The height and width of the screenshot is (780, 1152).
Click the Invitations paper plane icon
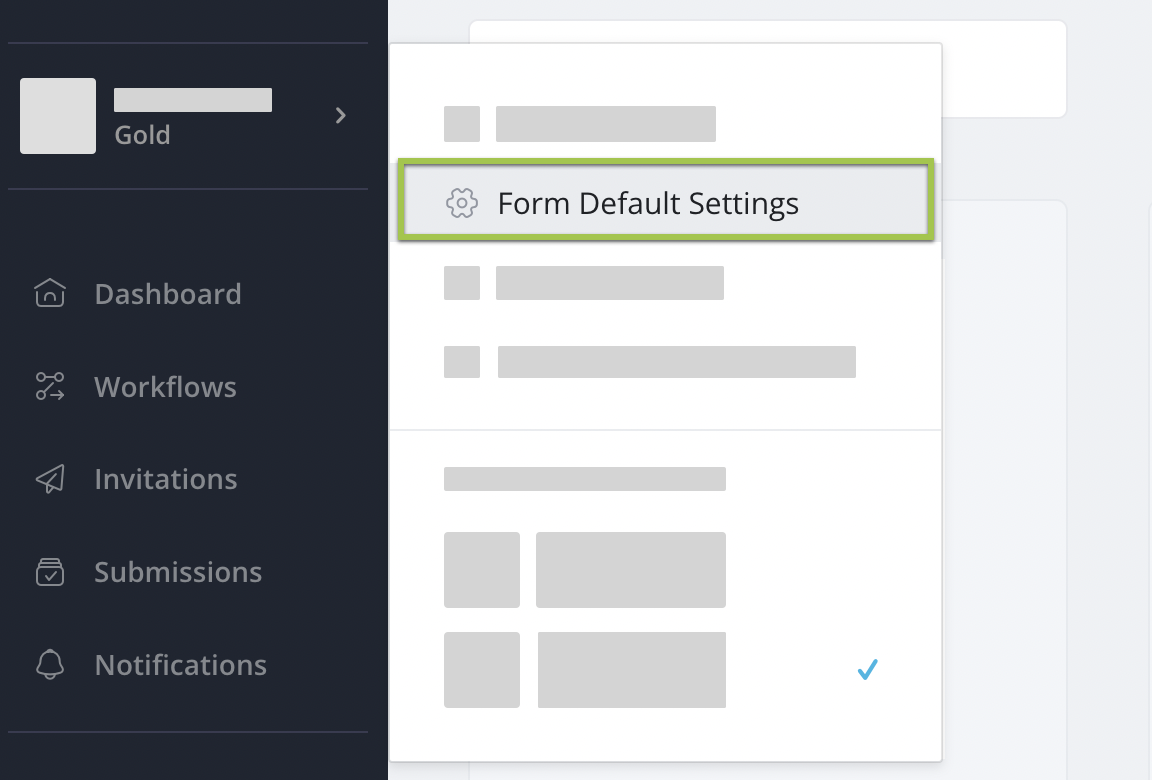click(50, 479)
